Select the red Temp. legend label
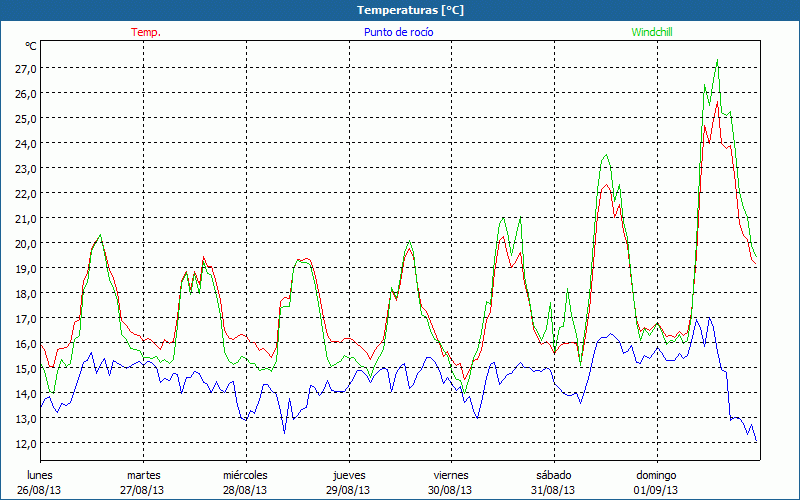800x500 pixels. pyautogui.click(x=146, y=32)
